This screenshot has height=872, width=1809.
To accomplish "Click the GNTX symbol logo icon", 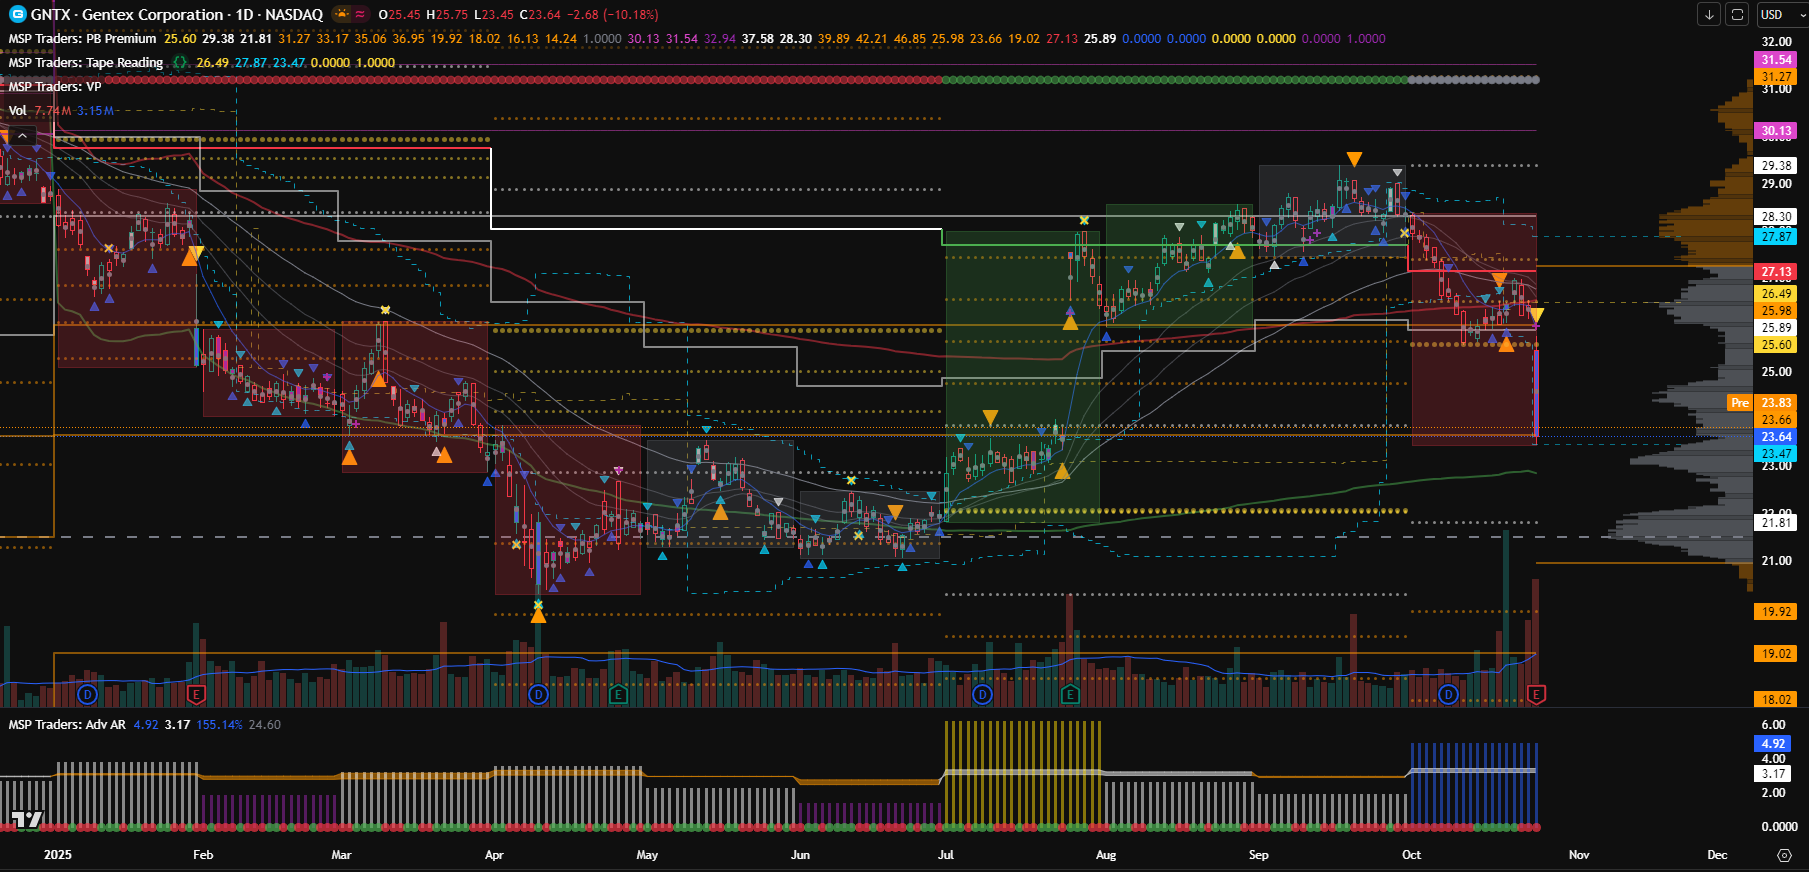I will [17, 14].
